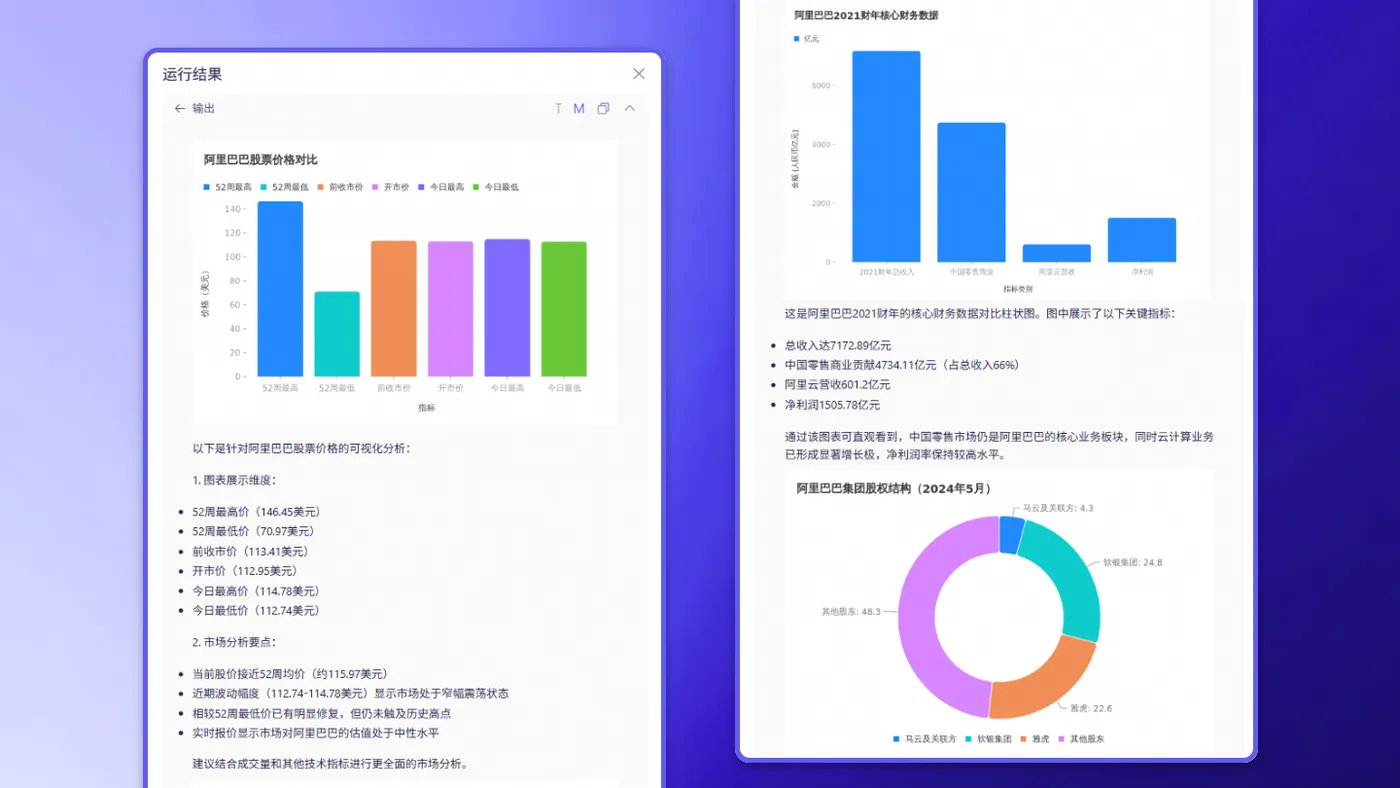This screenshot has height=788, width=1400.
Task: Toggle the 亿元 legend entry in financial chart
Action: [x=806, y=38]
